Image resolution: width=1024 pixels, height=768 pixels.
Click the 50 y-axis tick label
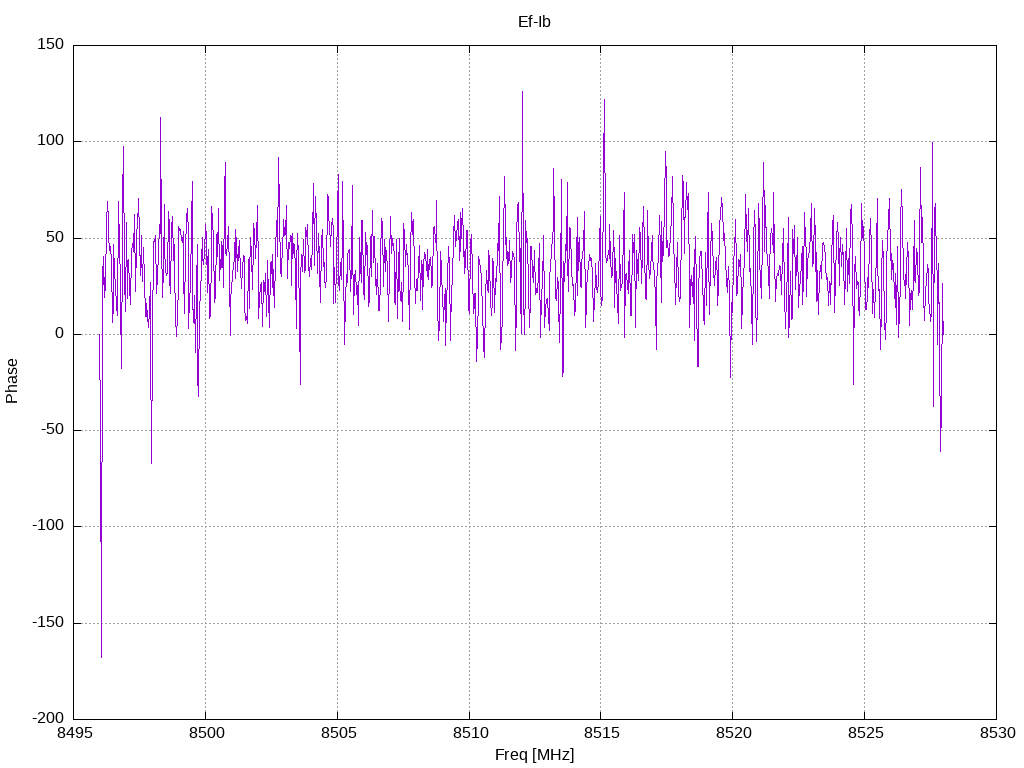[x=55, y=237]
